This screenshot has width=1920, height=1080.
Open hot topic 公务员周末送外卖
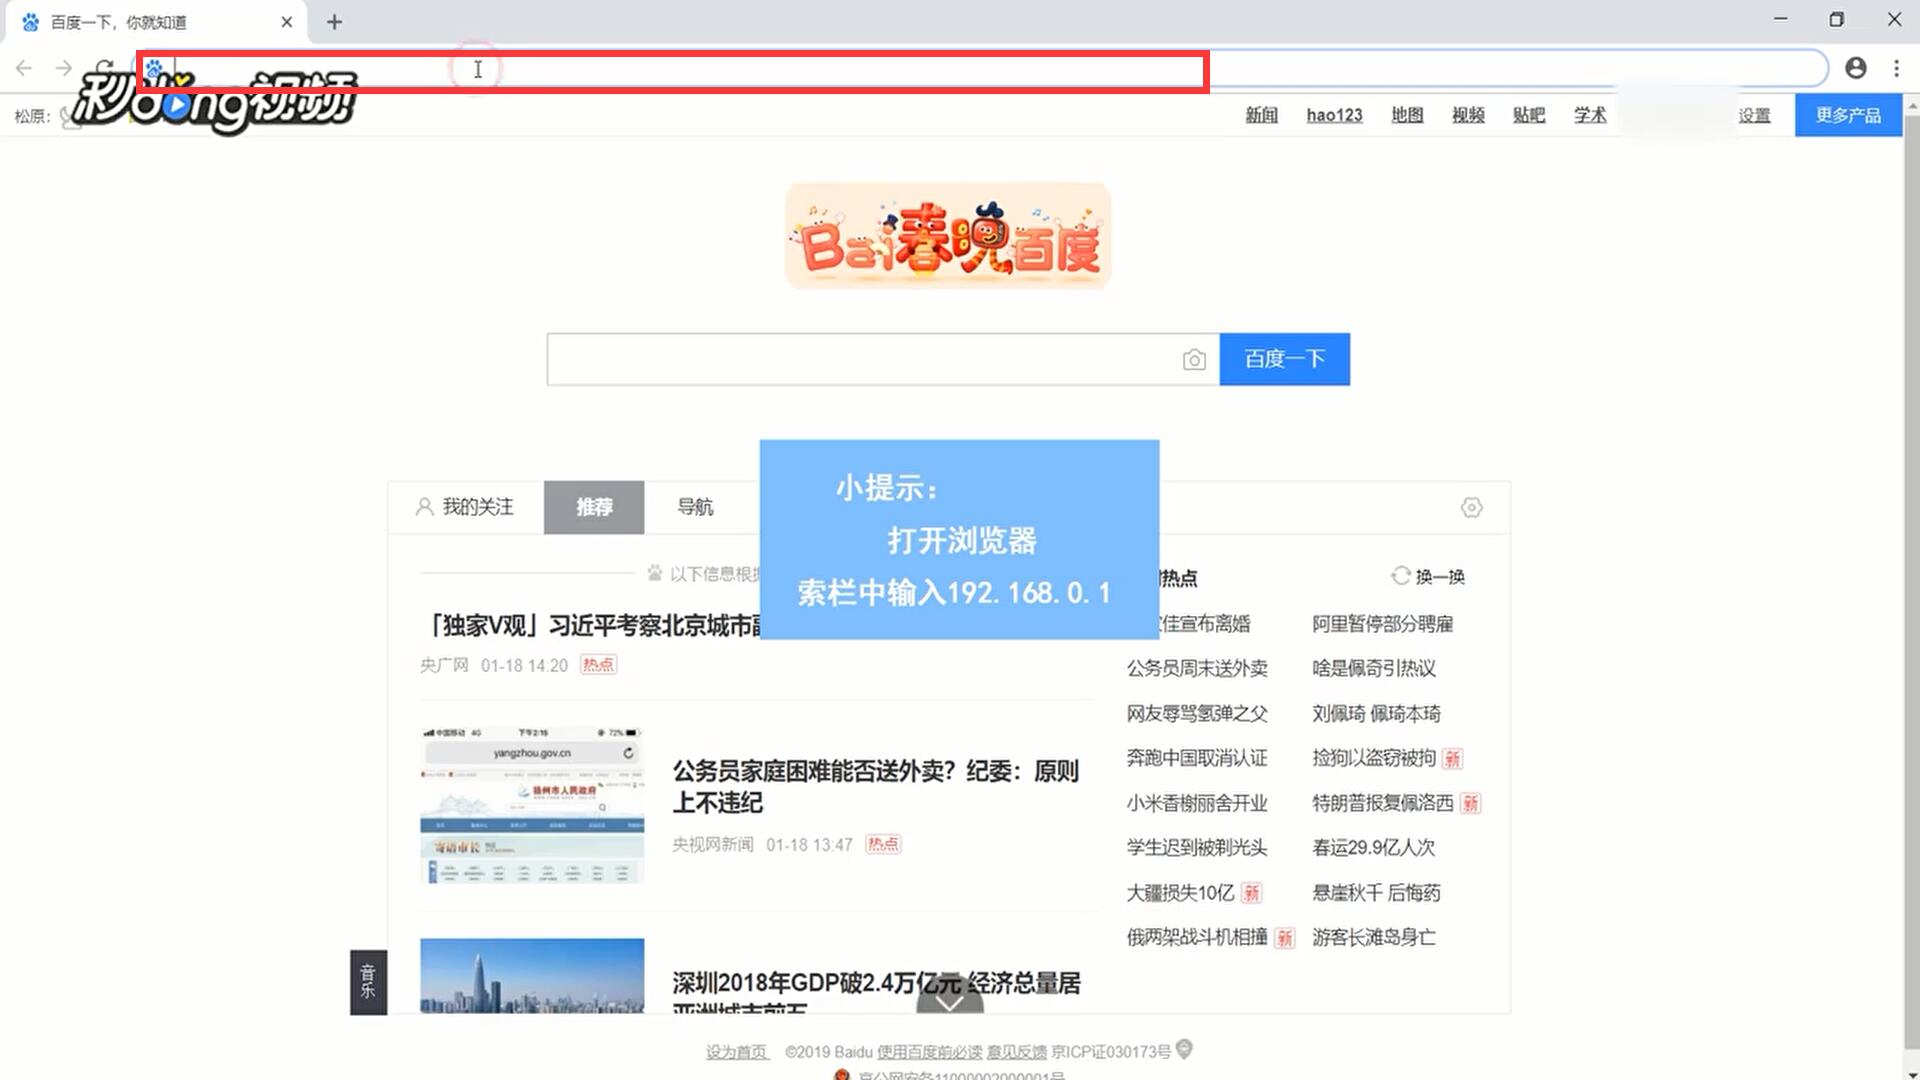(x=1197, y=668)
